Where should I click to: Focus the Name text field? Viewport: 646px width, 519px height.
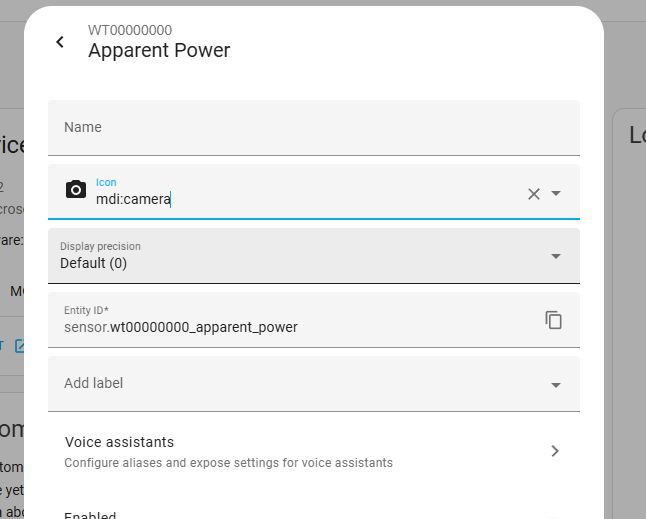pos(313,128)
